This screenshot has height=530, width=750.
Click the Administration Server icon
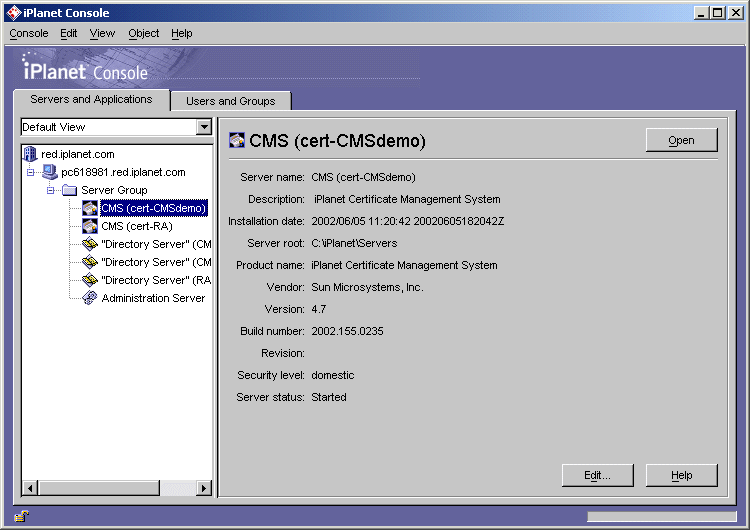click(89, 298)
